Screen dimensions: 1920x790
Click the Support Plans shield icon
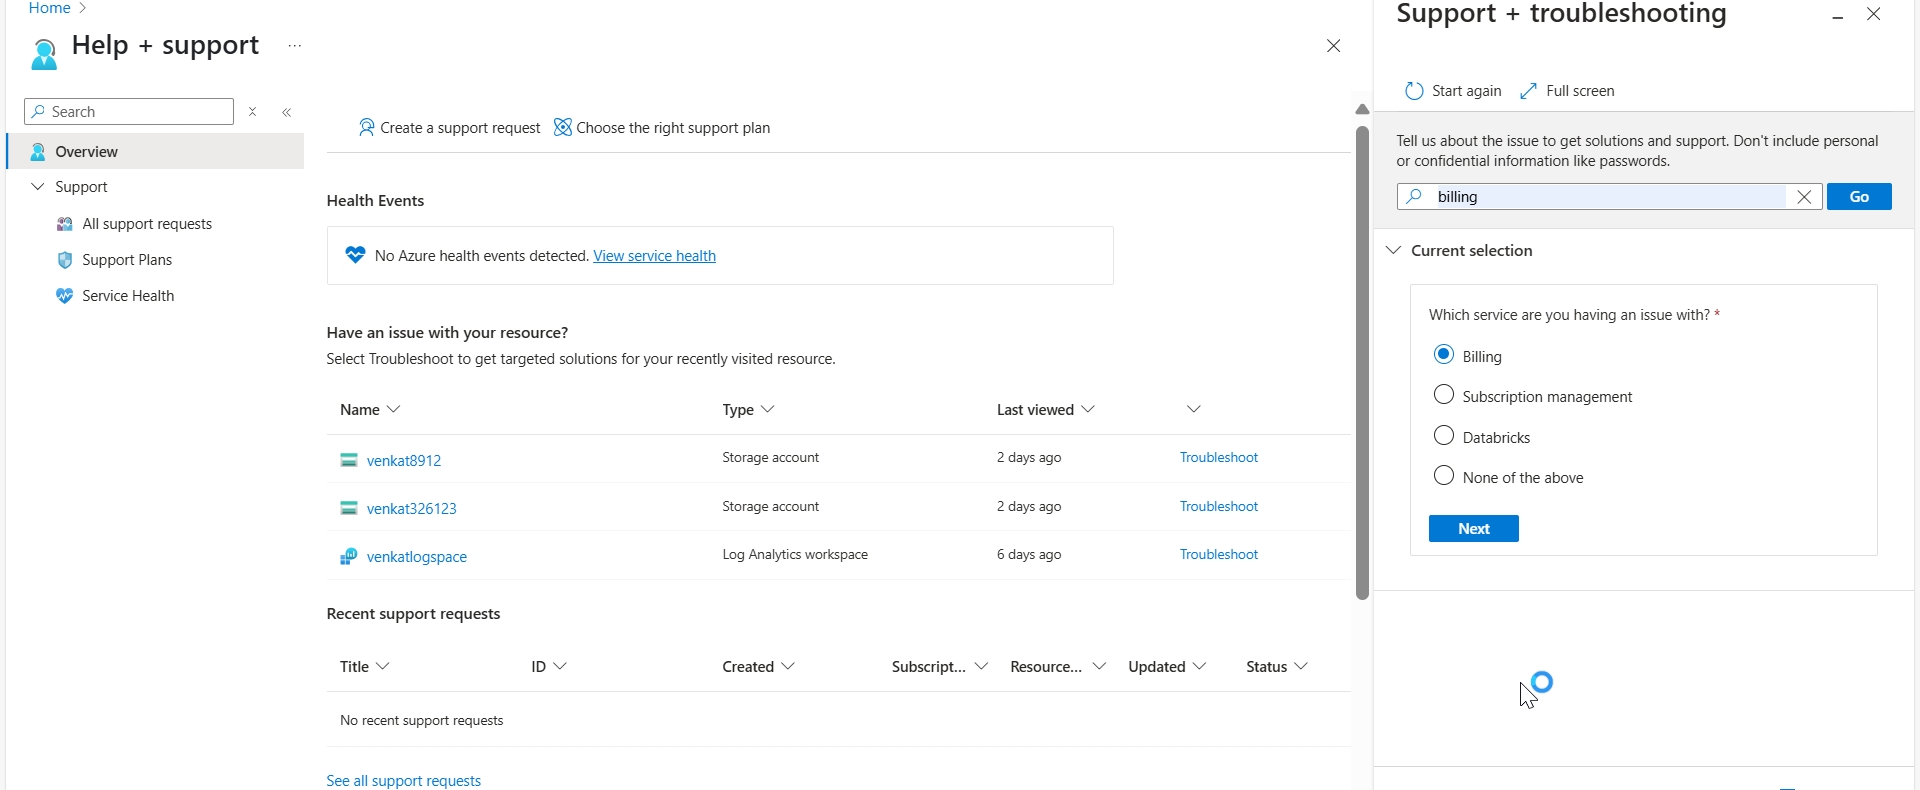tap(65, 260)
